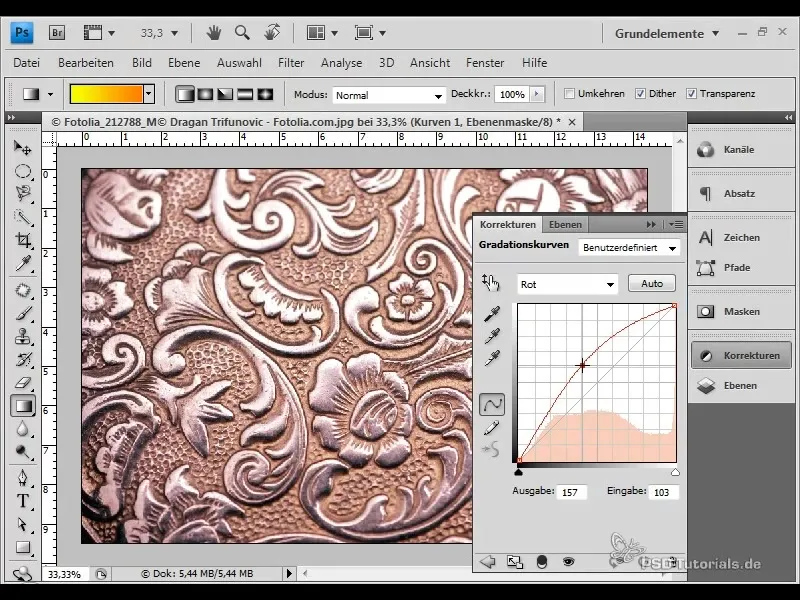Select the Rectangle shape tool
800x600 pixels.
coord(22,547)
